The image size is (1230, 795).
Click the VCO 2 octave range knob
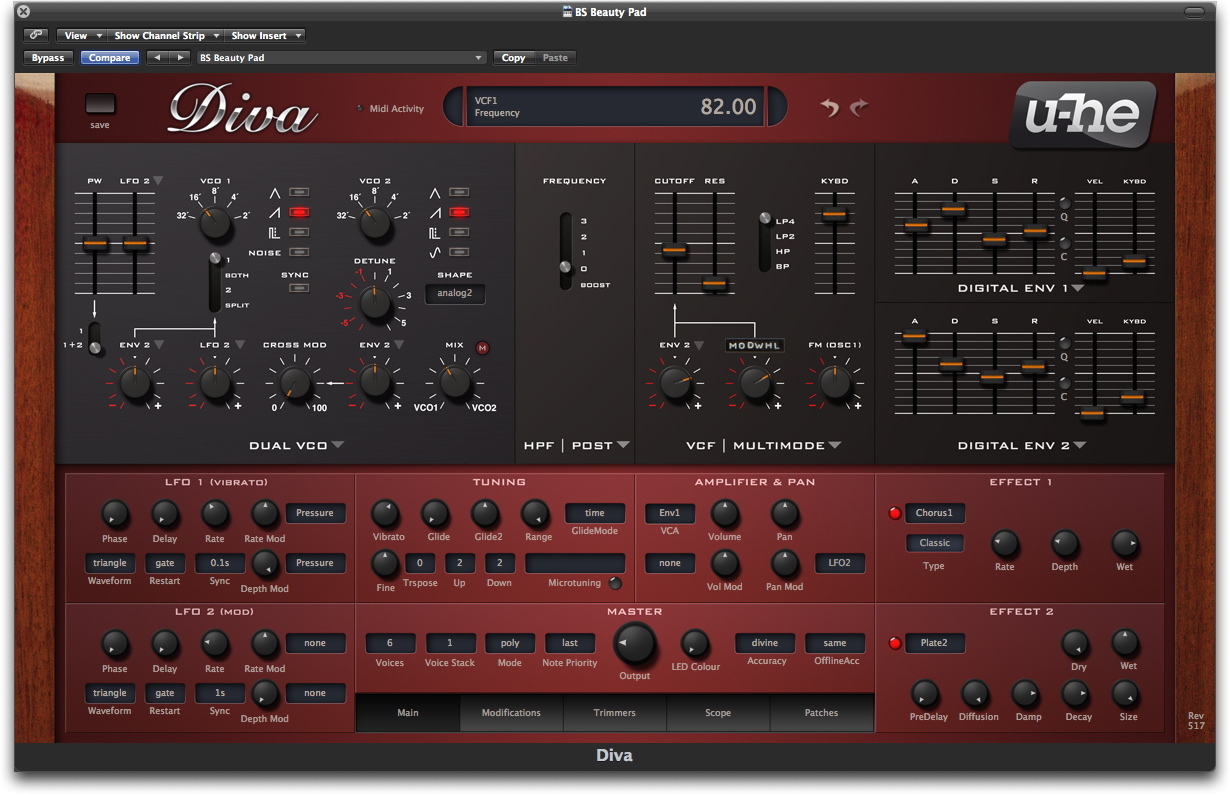click(375, 221)
